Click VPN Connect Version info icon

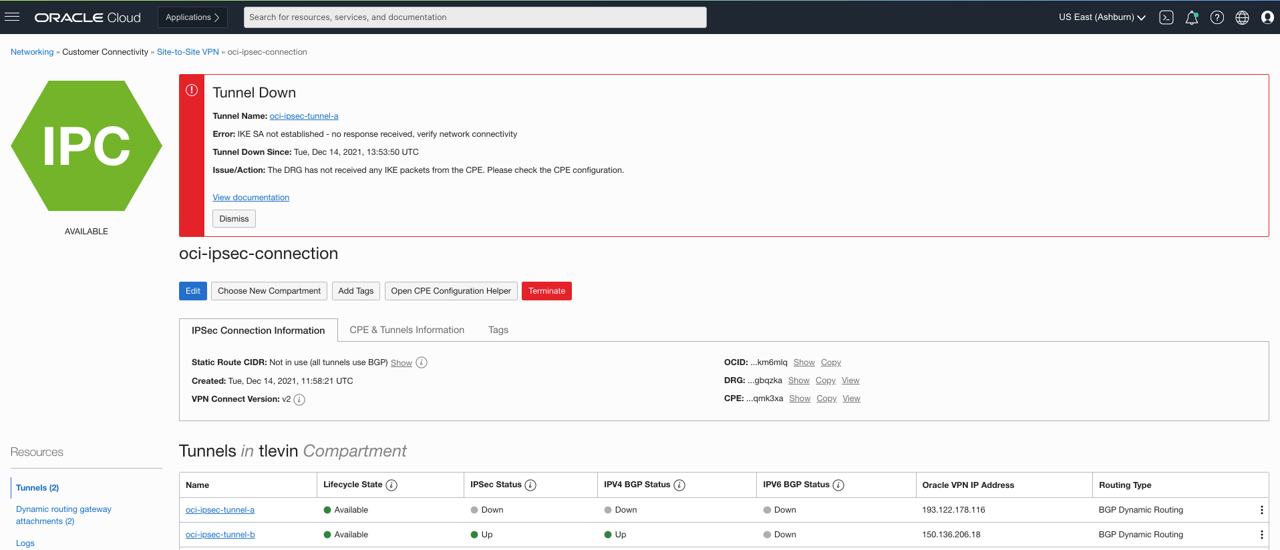click(299, 399)
